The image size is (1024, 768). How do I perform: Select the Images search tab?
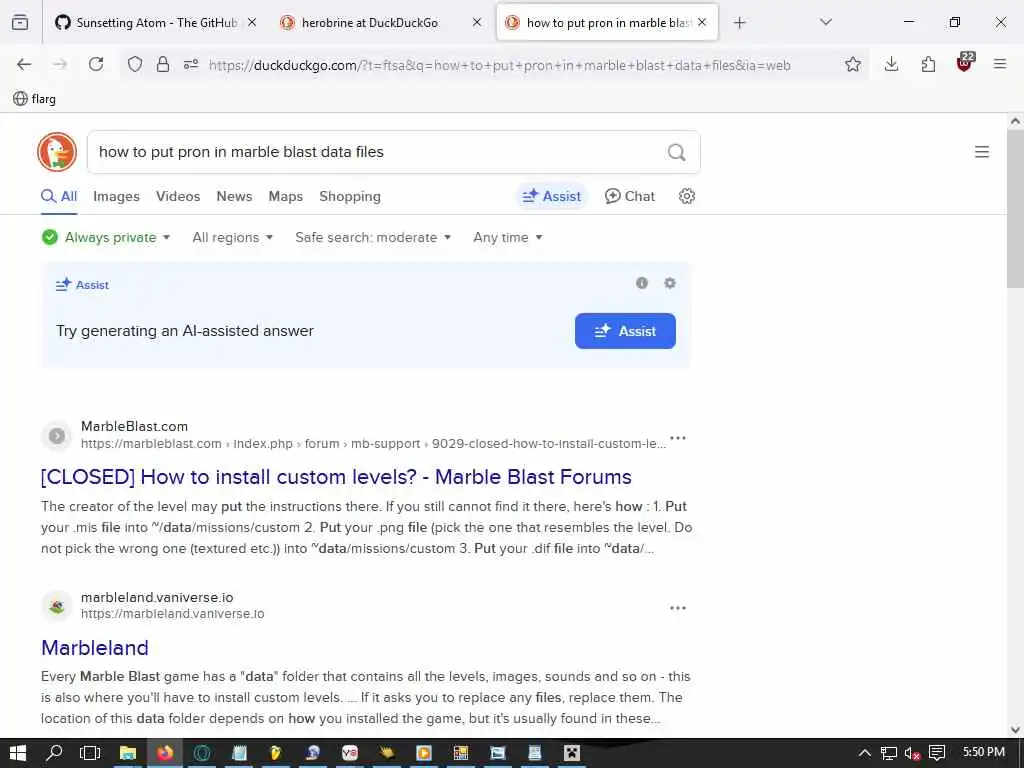click(116, 197)
